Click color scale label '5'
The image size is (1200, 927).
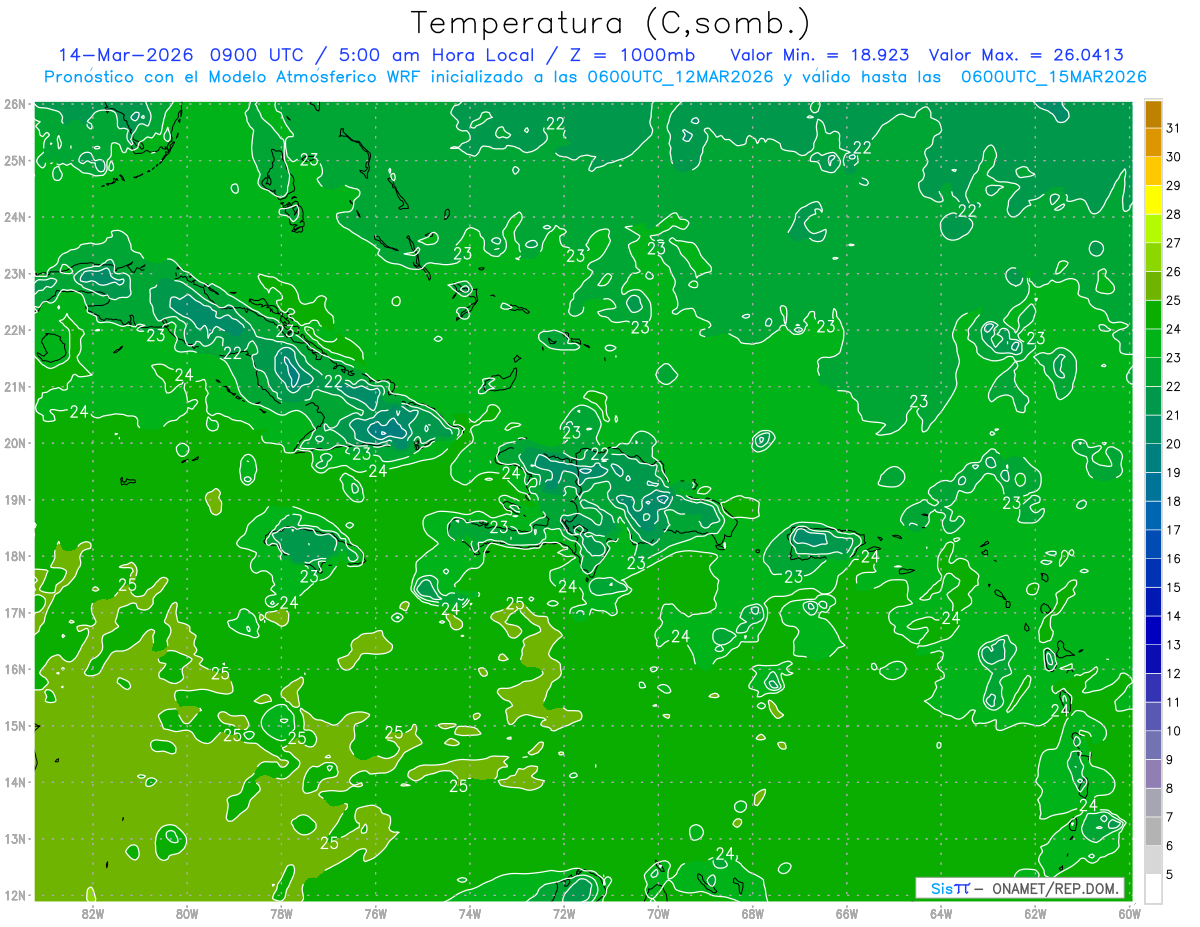1170,874
